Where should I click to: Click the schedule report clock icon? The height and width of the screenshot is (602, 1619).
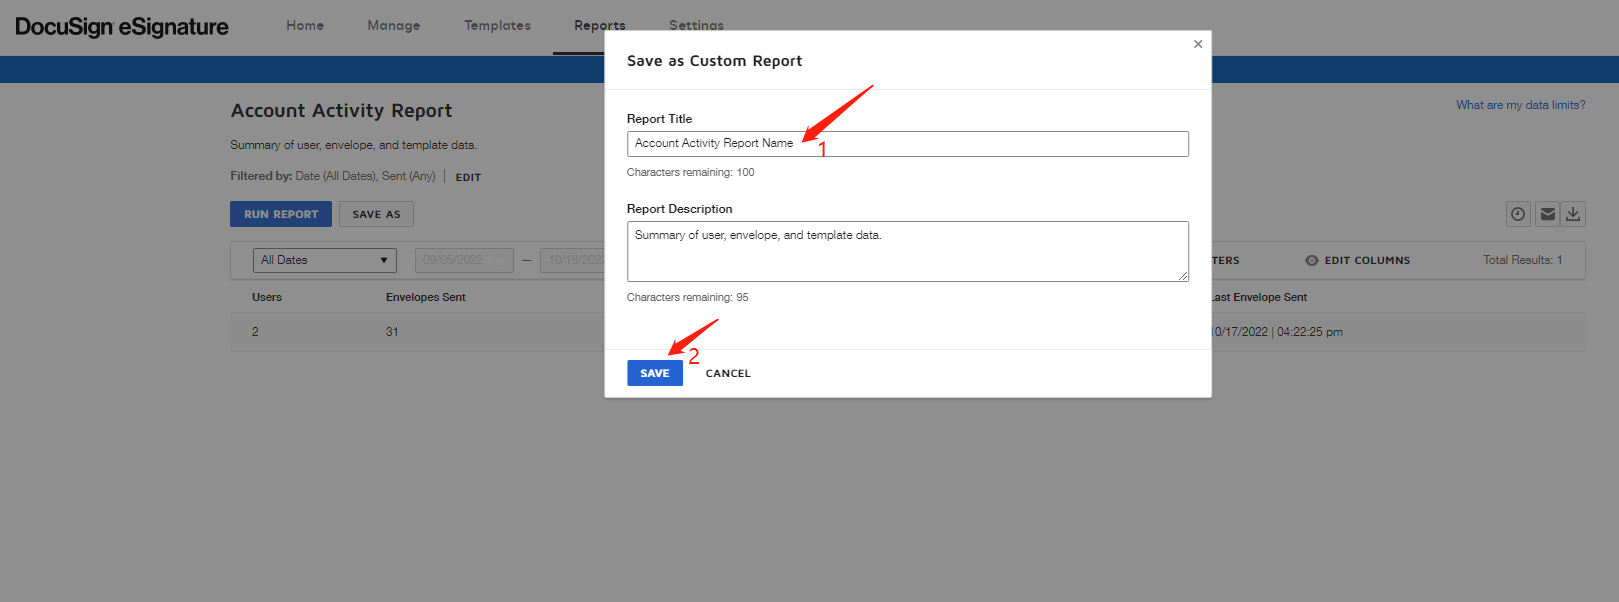(x=1518, y=214)
